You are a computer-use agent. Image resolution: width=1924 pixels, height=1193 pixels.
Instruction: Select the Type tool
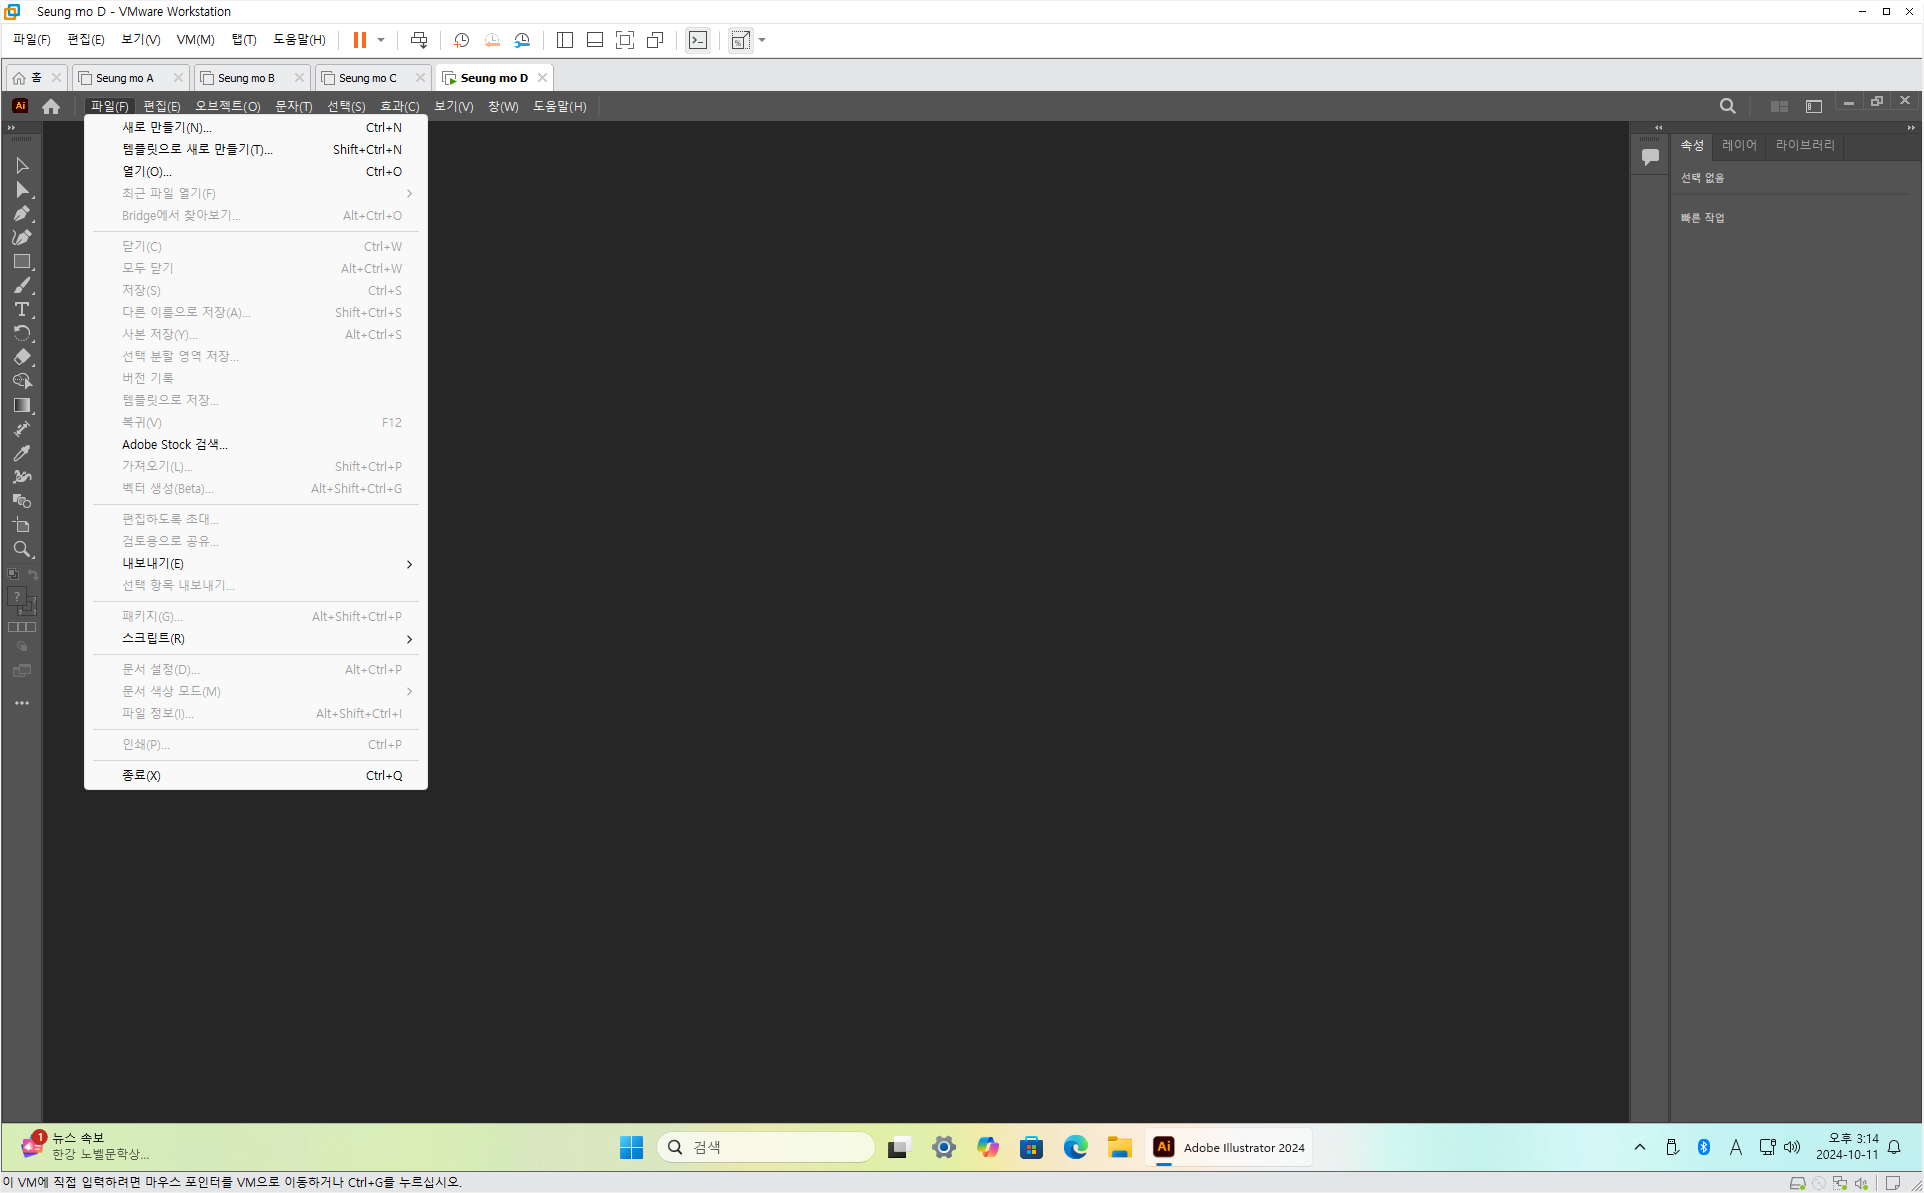click(22, 309)
